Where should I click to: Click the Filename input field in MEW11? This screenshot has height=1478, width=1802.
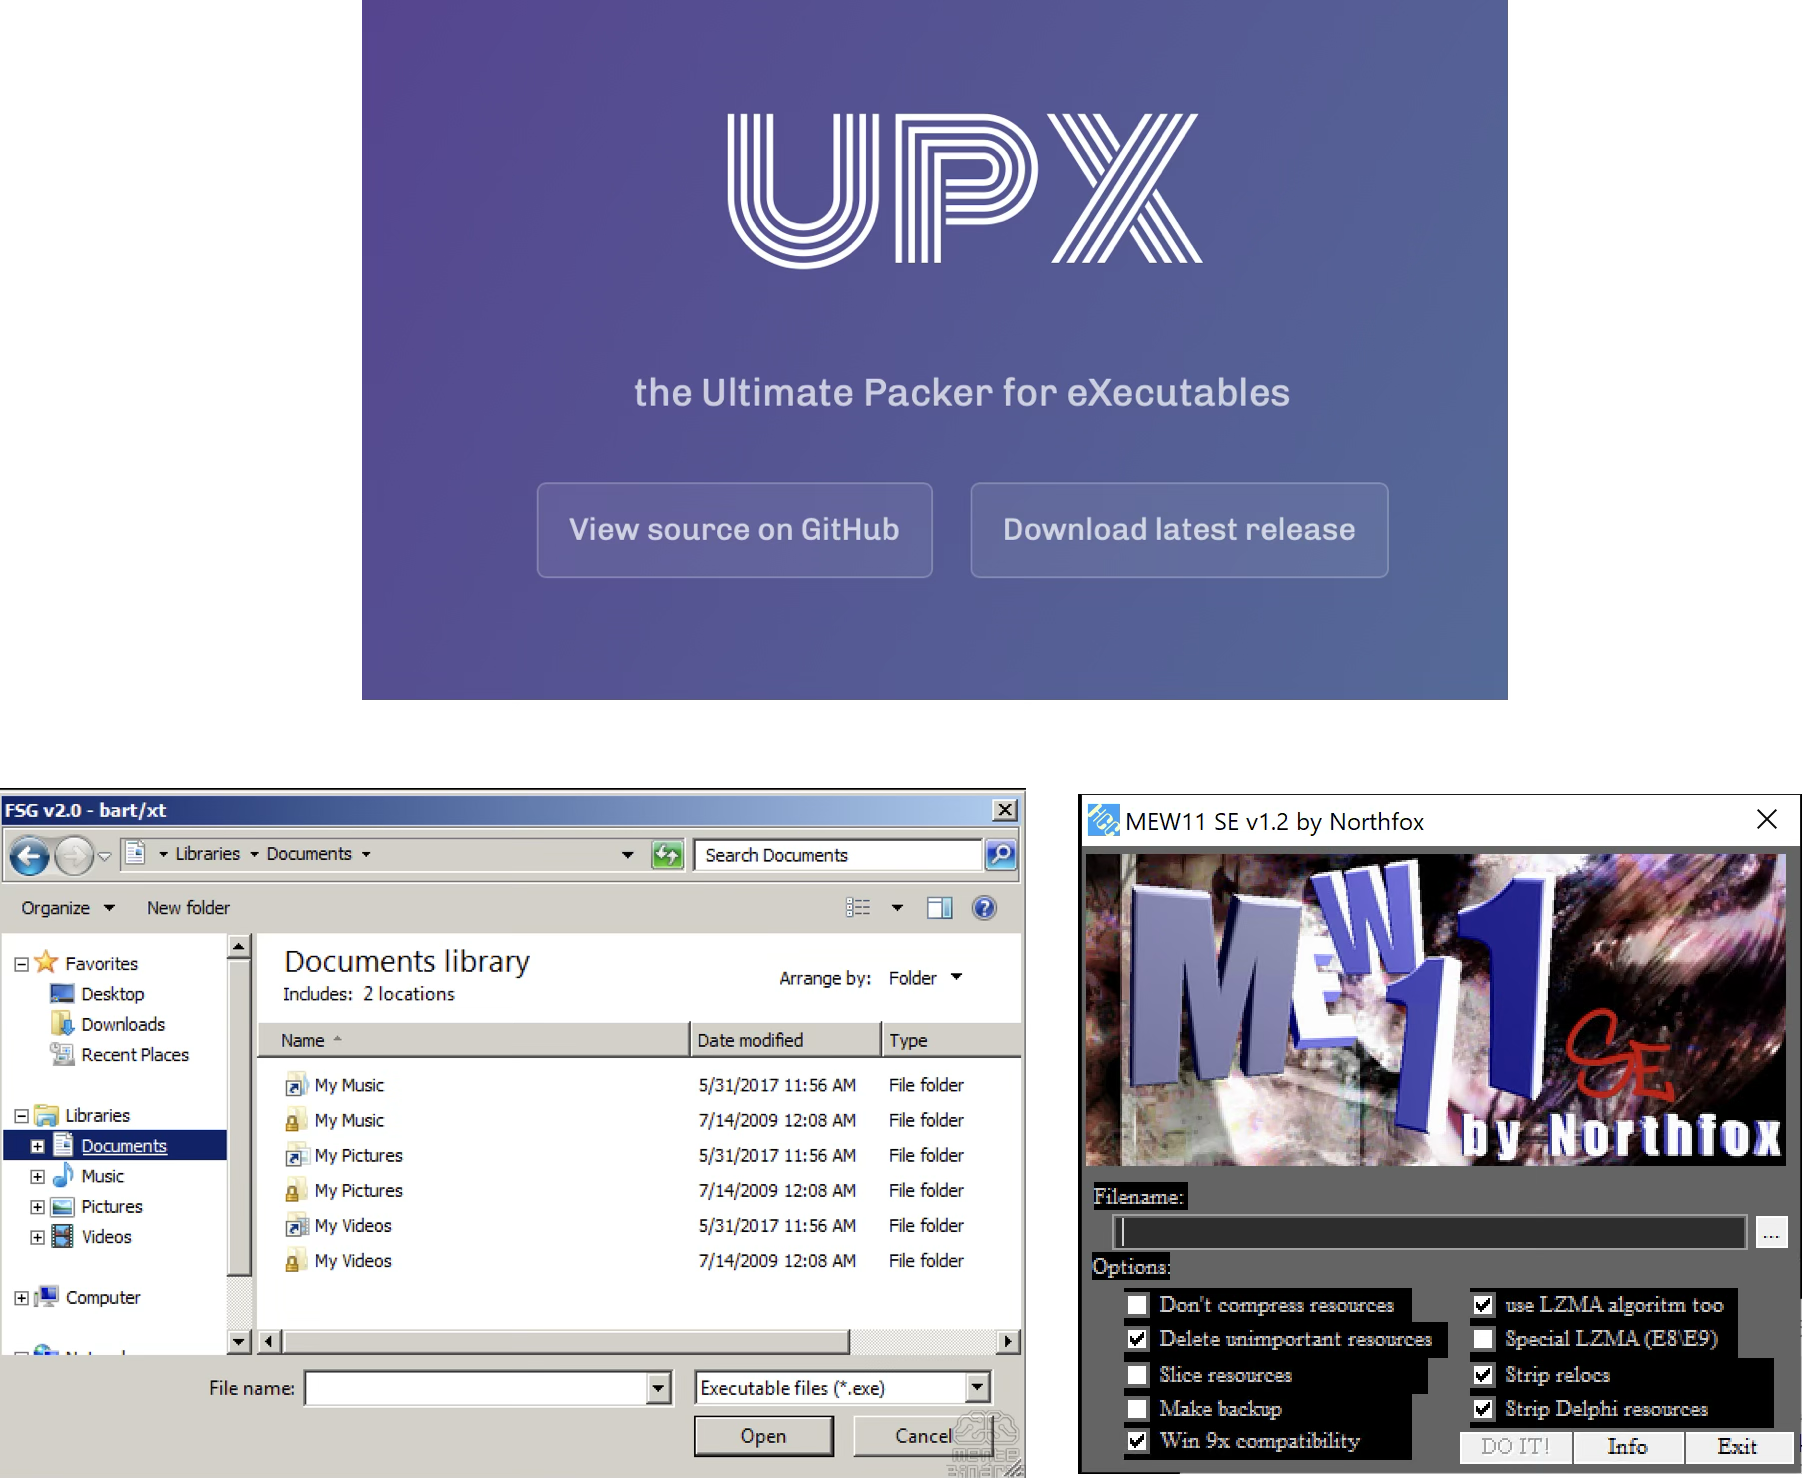point(1431,1232)
